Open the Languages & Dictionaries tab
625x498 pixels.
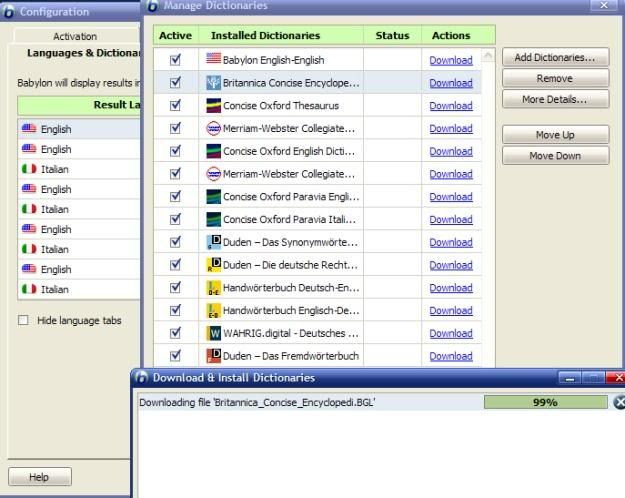84,53
